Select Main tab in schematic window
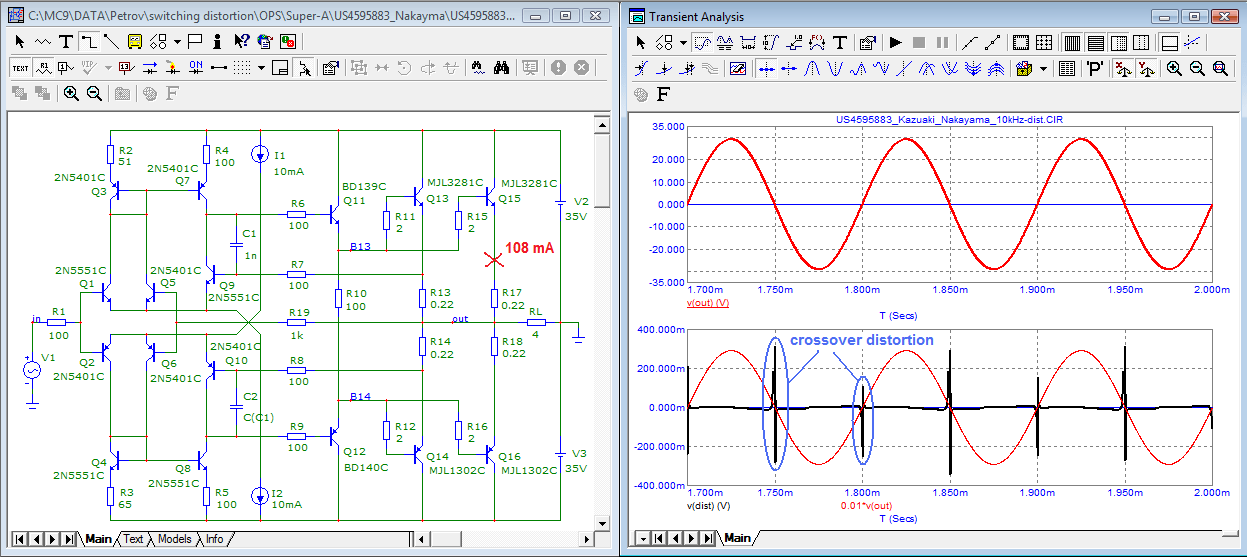Image resolution: width=1247 pixels, height=557 pixels. [98, 538]
